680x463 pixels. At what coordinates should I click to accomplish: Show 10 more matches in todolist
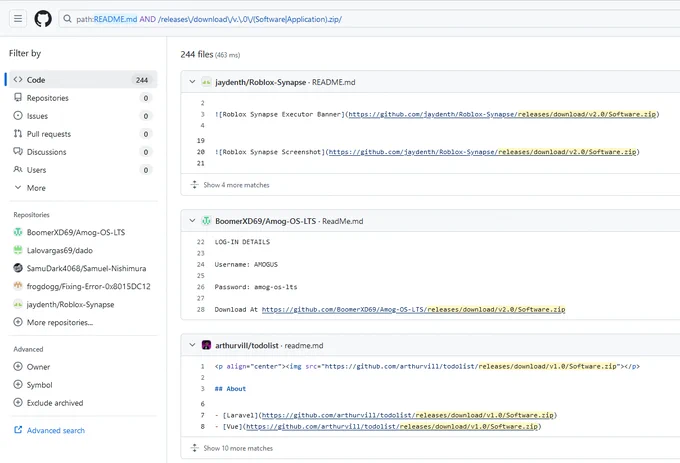pos(238,448)
